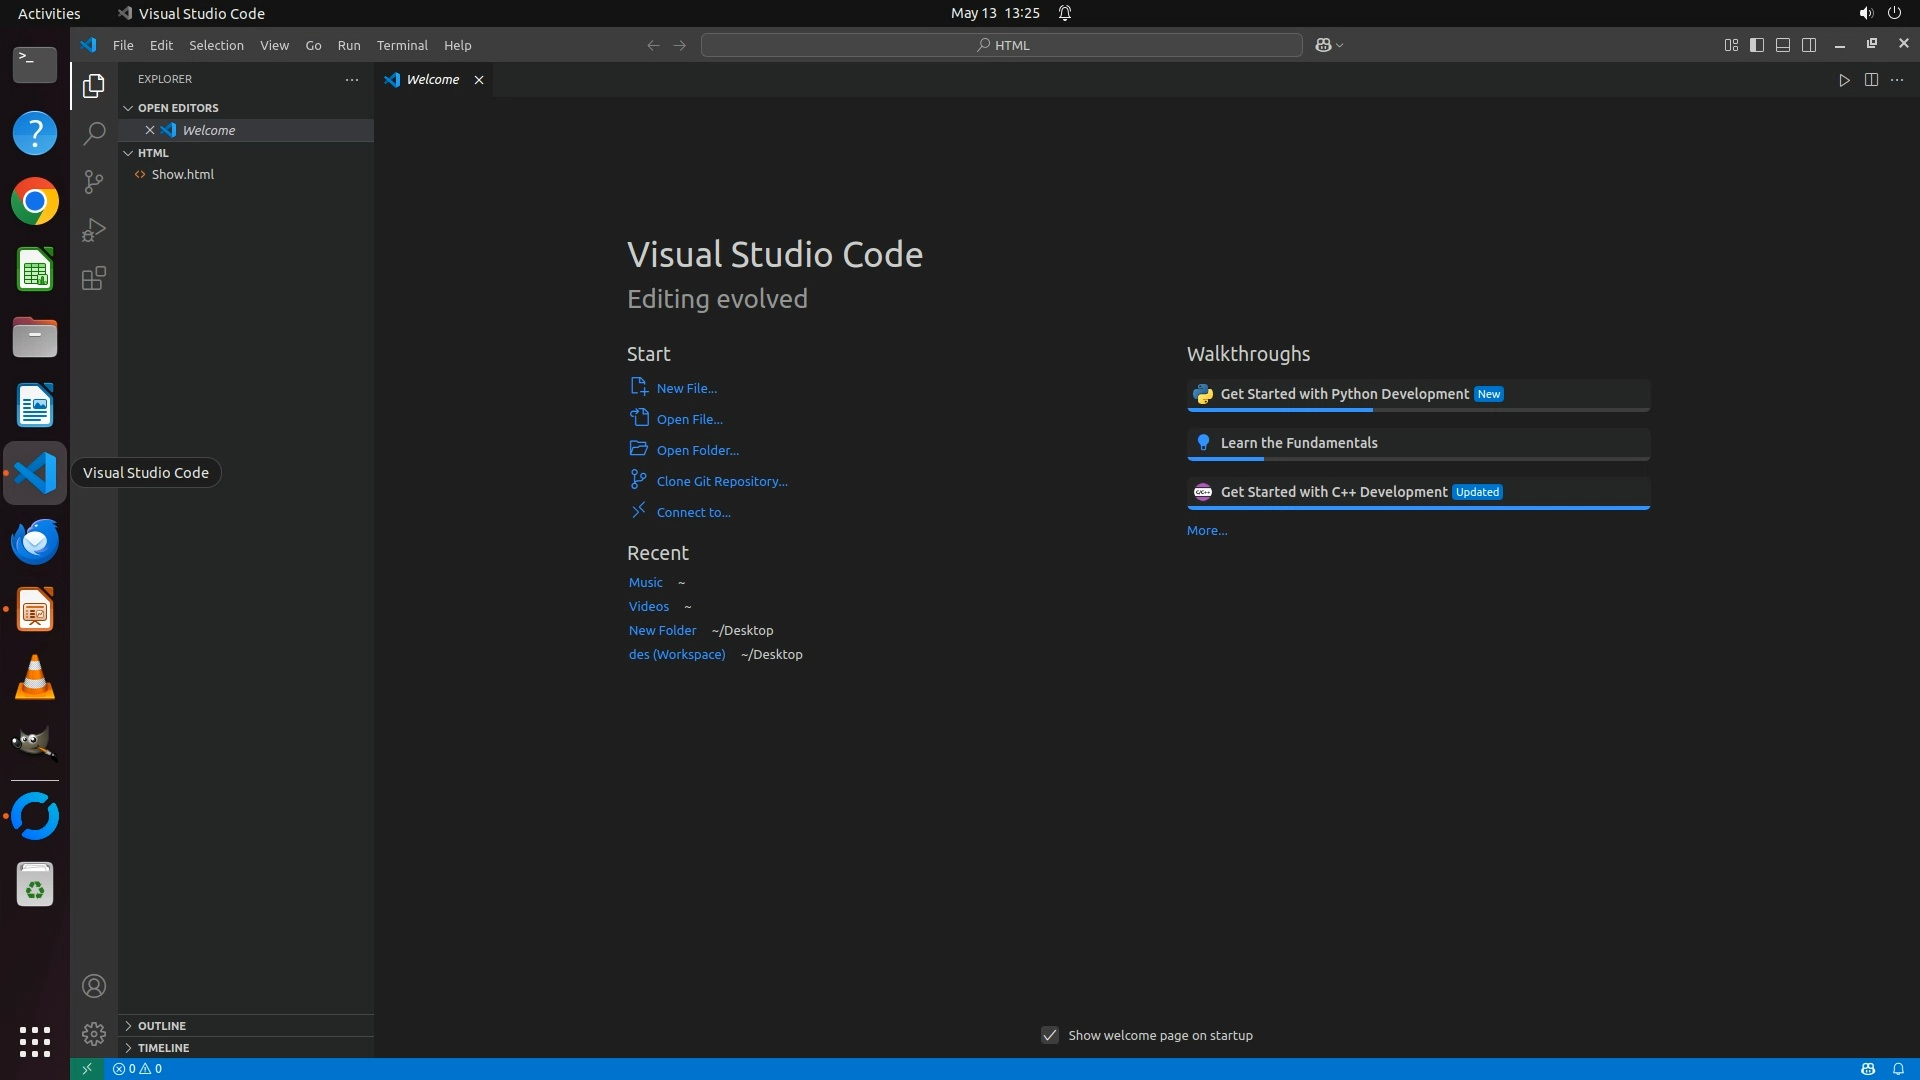Expand the Outline section
Viewport: 1920px width, 1080px height.
(162, 1026)
